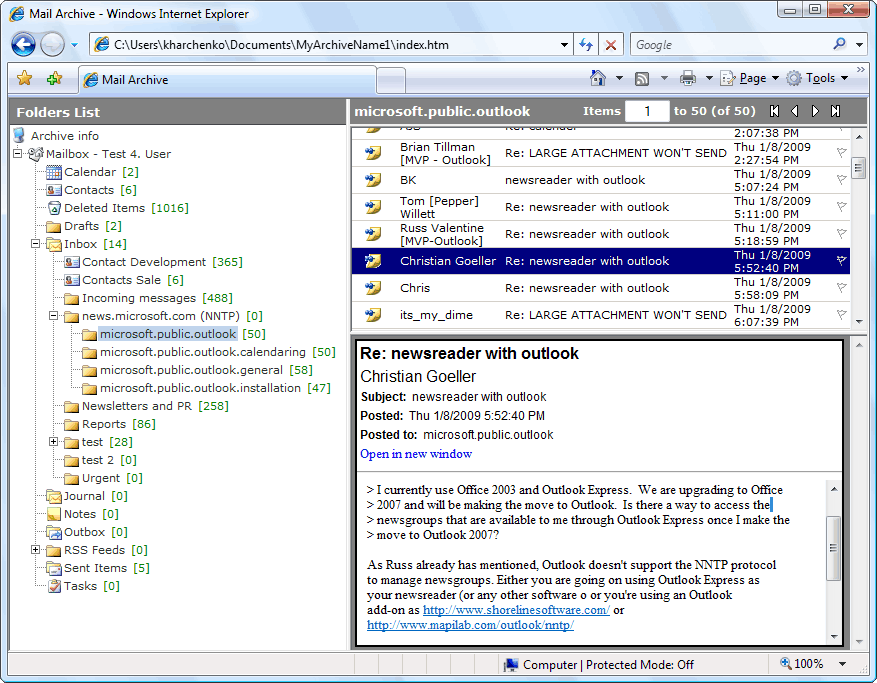Click the Archive info icon

20,135
